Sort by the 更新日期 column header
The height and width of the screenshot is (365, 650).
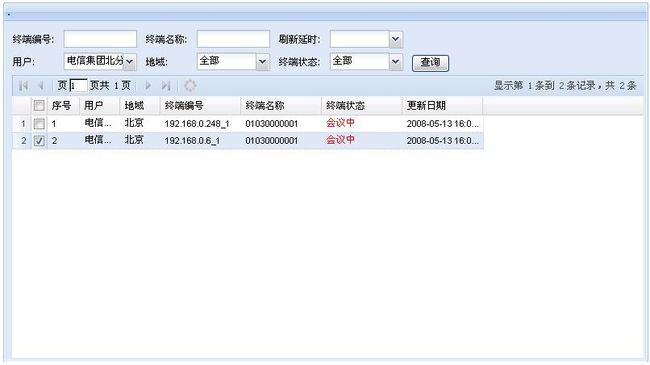(442, 106)
